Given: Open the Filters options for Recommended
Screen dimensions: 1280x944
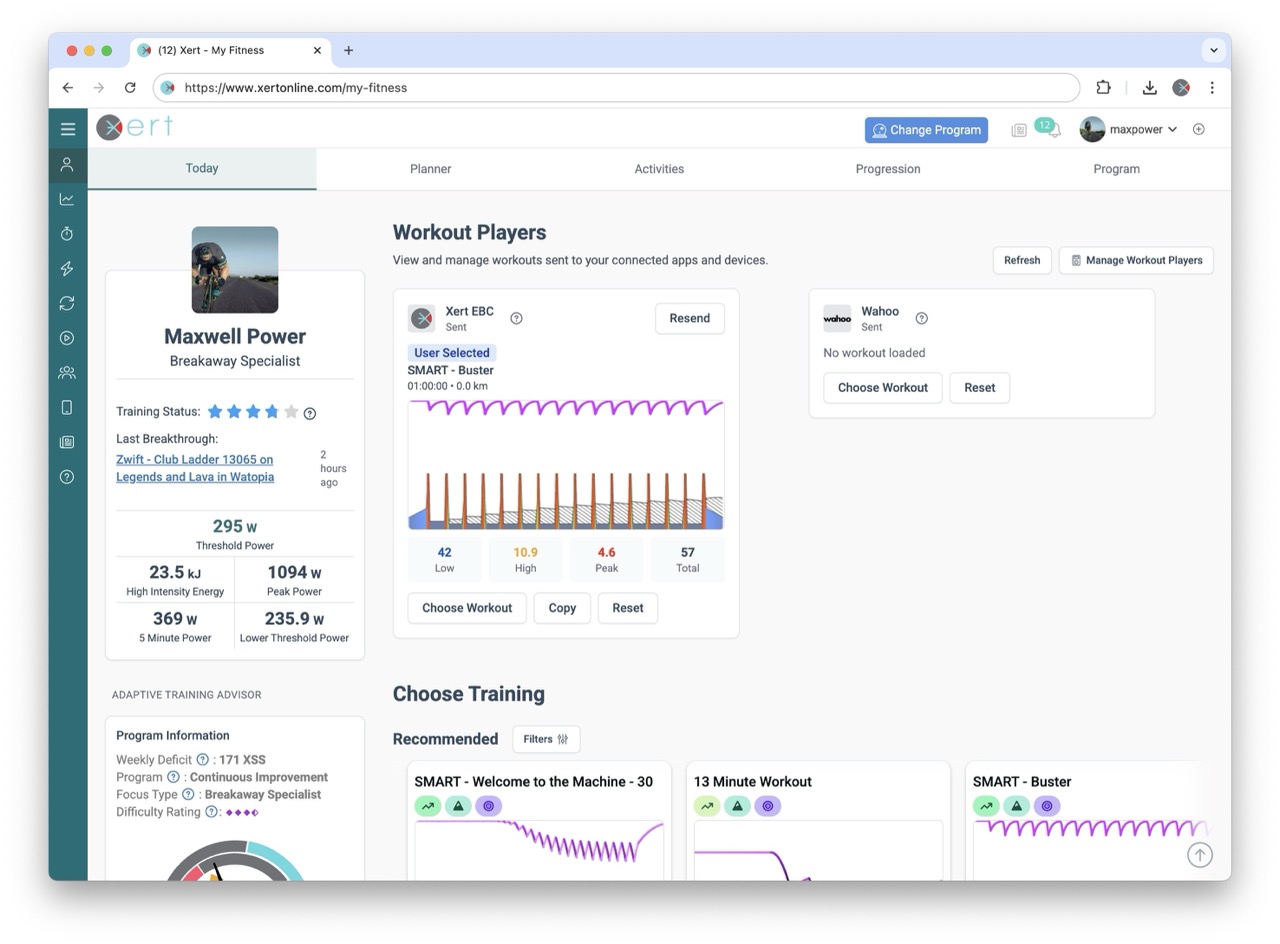Looking at the screenshot, I should tap(546, 739).
